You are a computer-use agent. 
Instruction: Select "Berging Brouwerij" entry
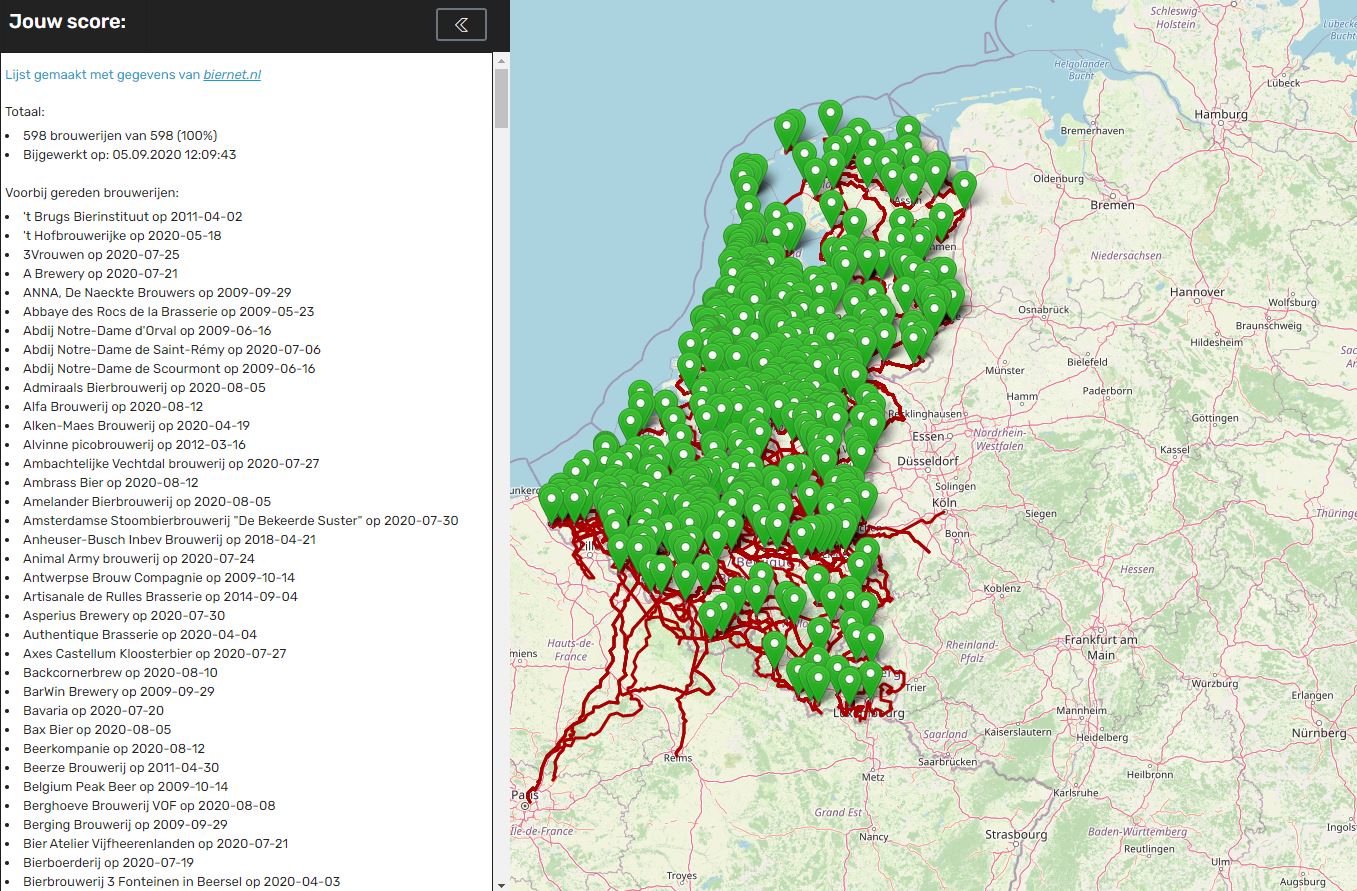pyautogui.click(x=125, y=825)
